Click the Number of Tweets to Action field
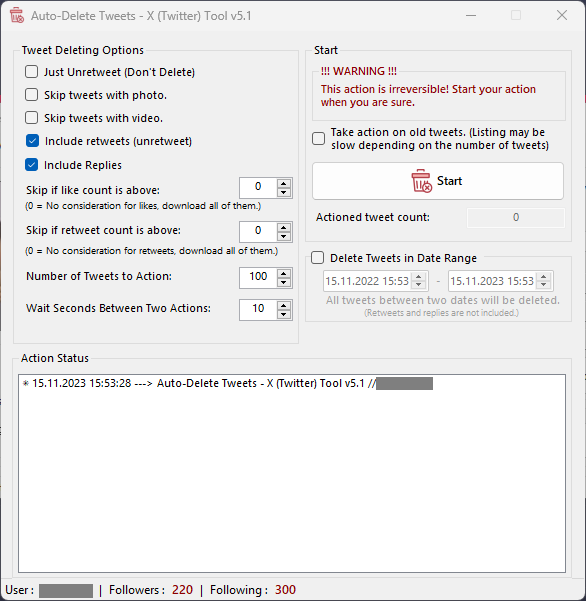The width and height of the screenshot is (586, 601). [258, 278]
